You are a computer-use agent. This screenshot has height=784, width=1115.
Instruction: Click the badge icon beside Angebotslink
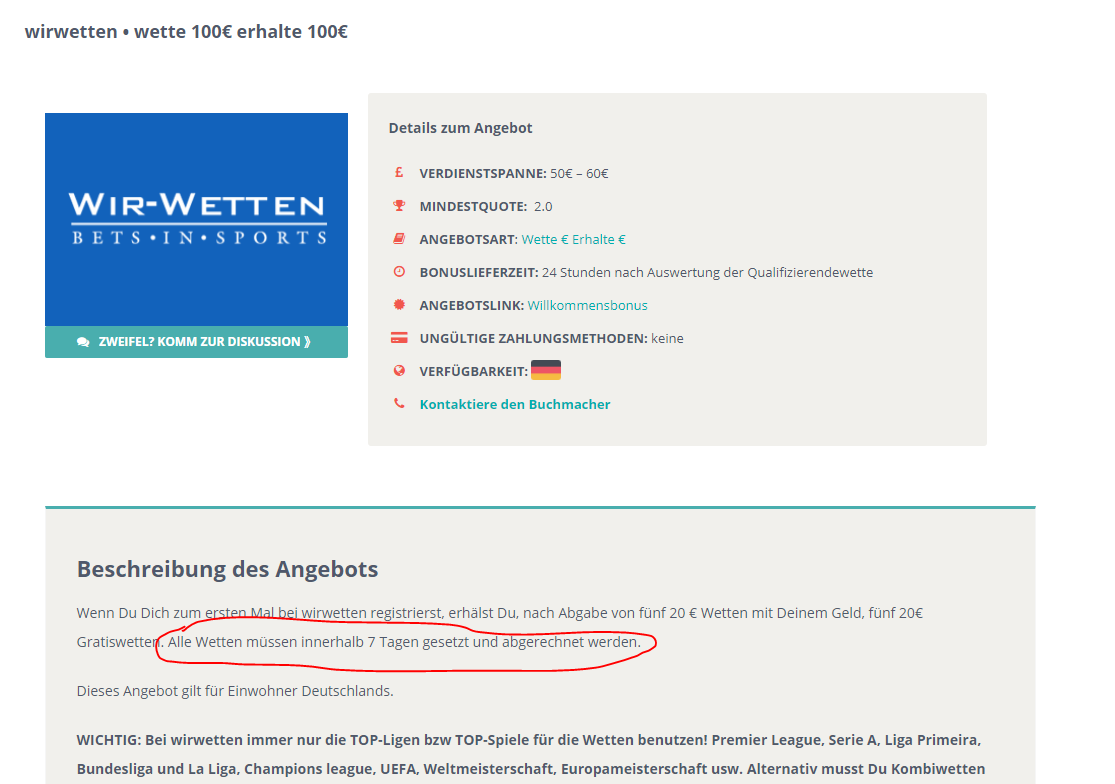(399, 304)
